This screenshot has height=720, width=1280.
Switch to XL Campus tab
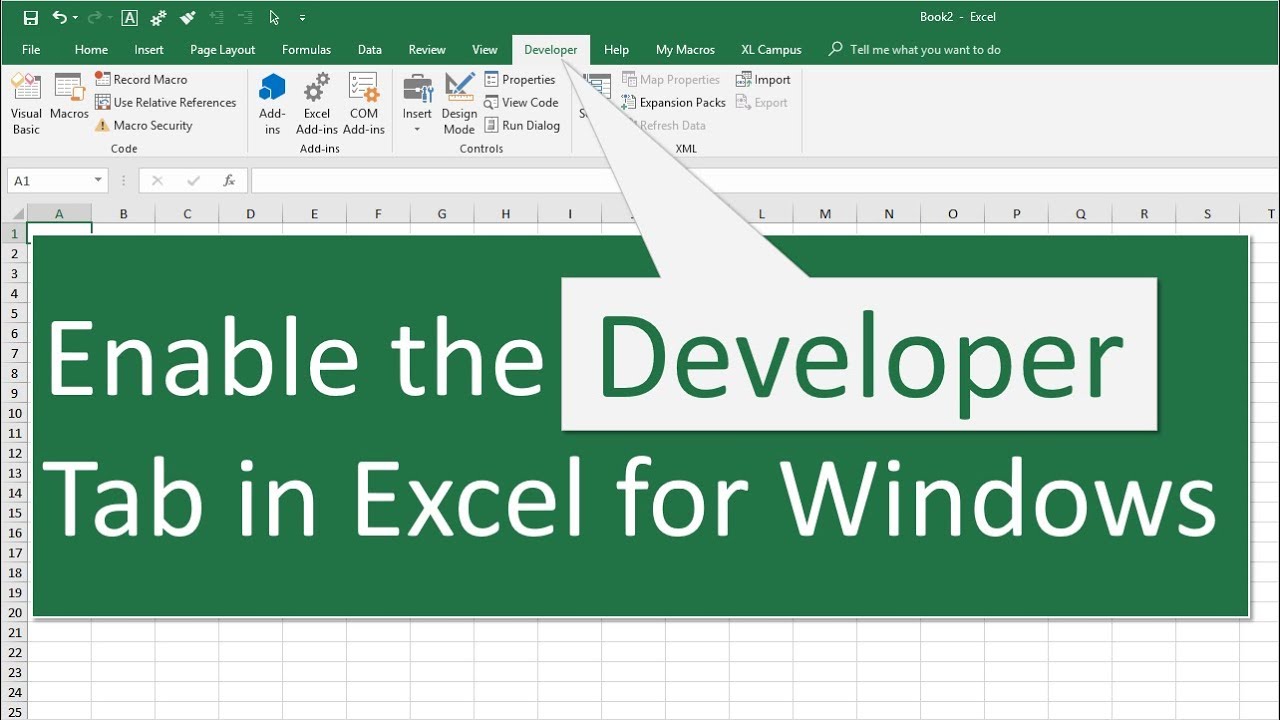click(771, 49)
